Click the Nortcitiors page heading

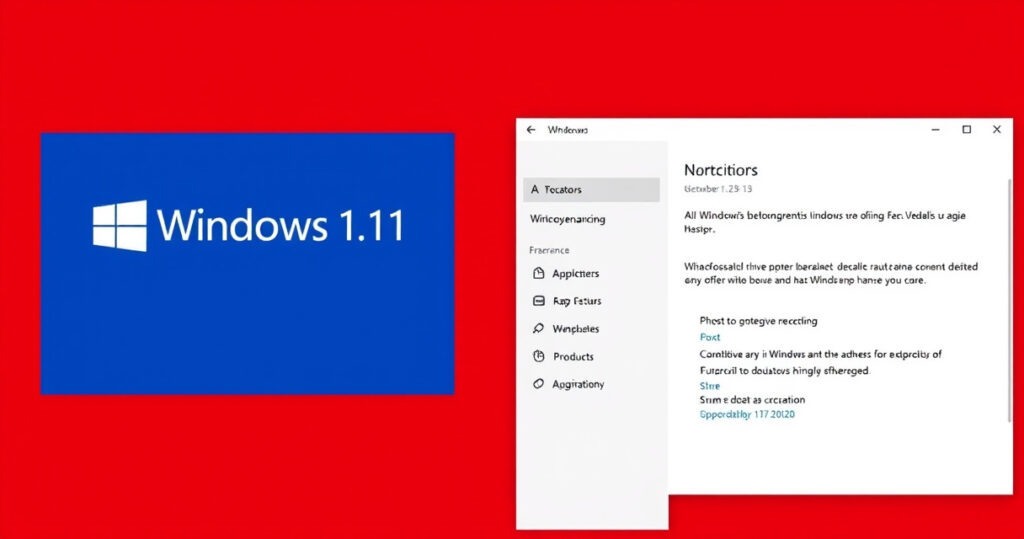[x=720, y=170]
